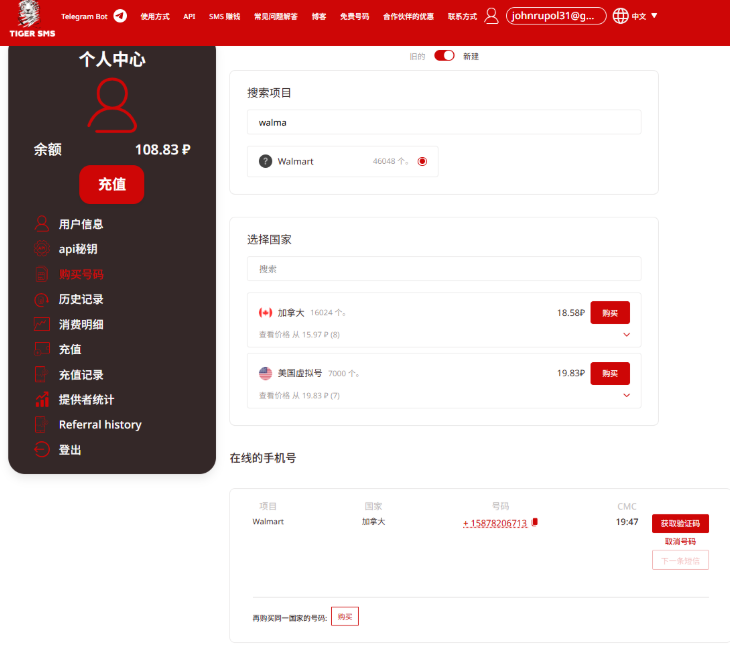Image resolution: width=730 pixels, height=647 pixels.
Task: Click the Tiger SMS logo
Action: 32,20
